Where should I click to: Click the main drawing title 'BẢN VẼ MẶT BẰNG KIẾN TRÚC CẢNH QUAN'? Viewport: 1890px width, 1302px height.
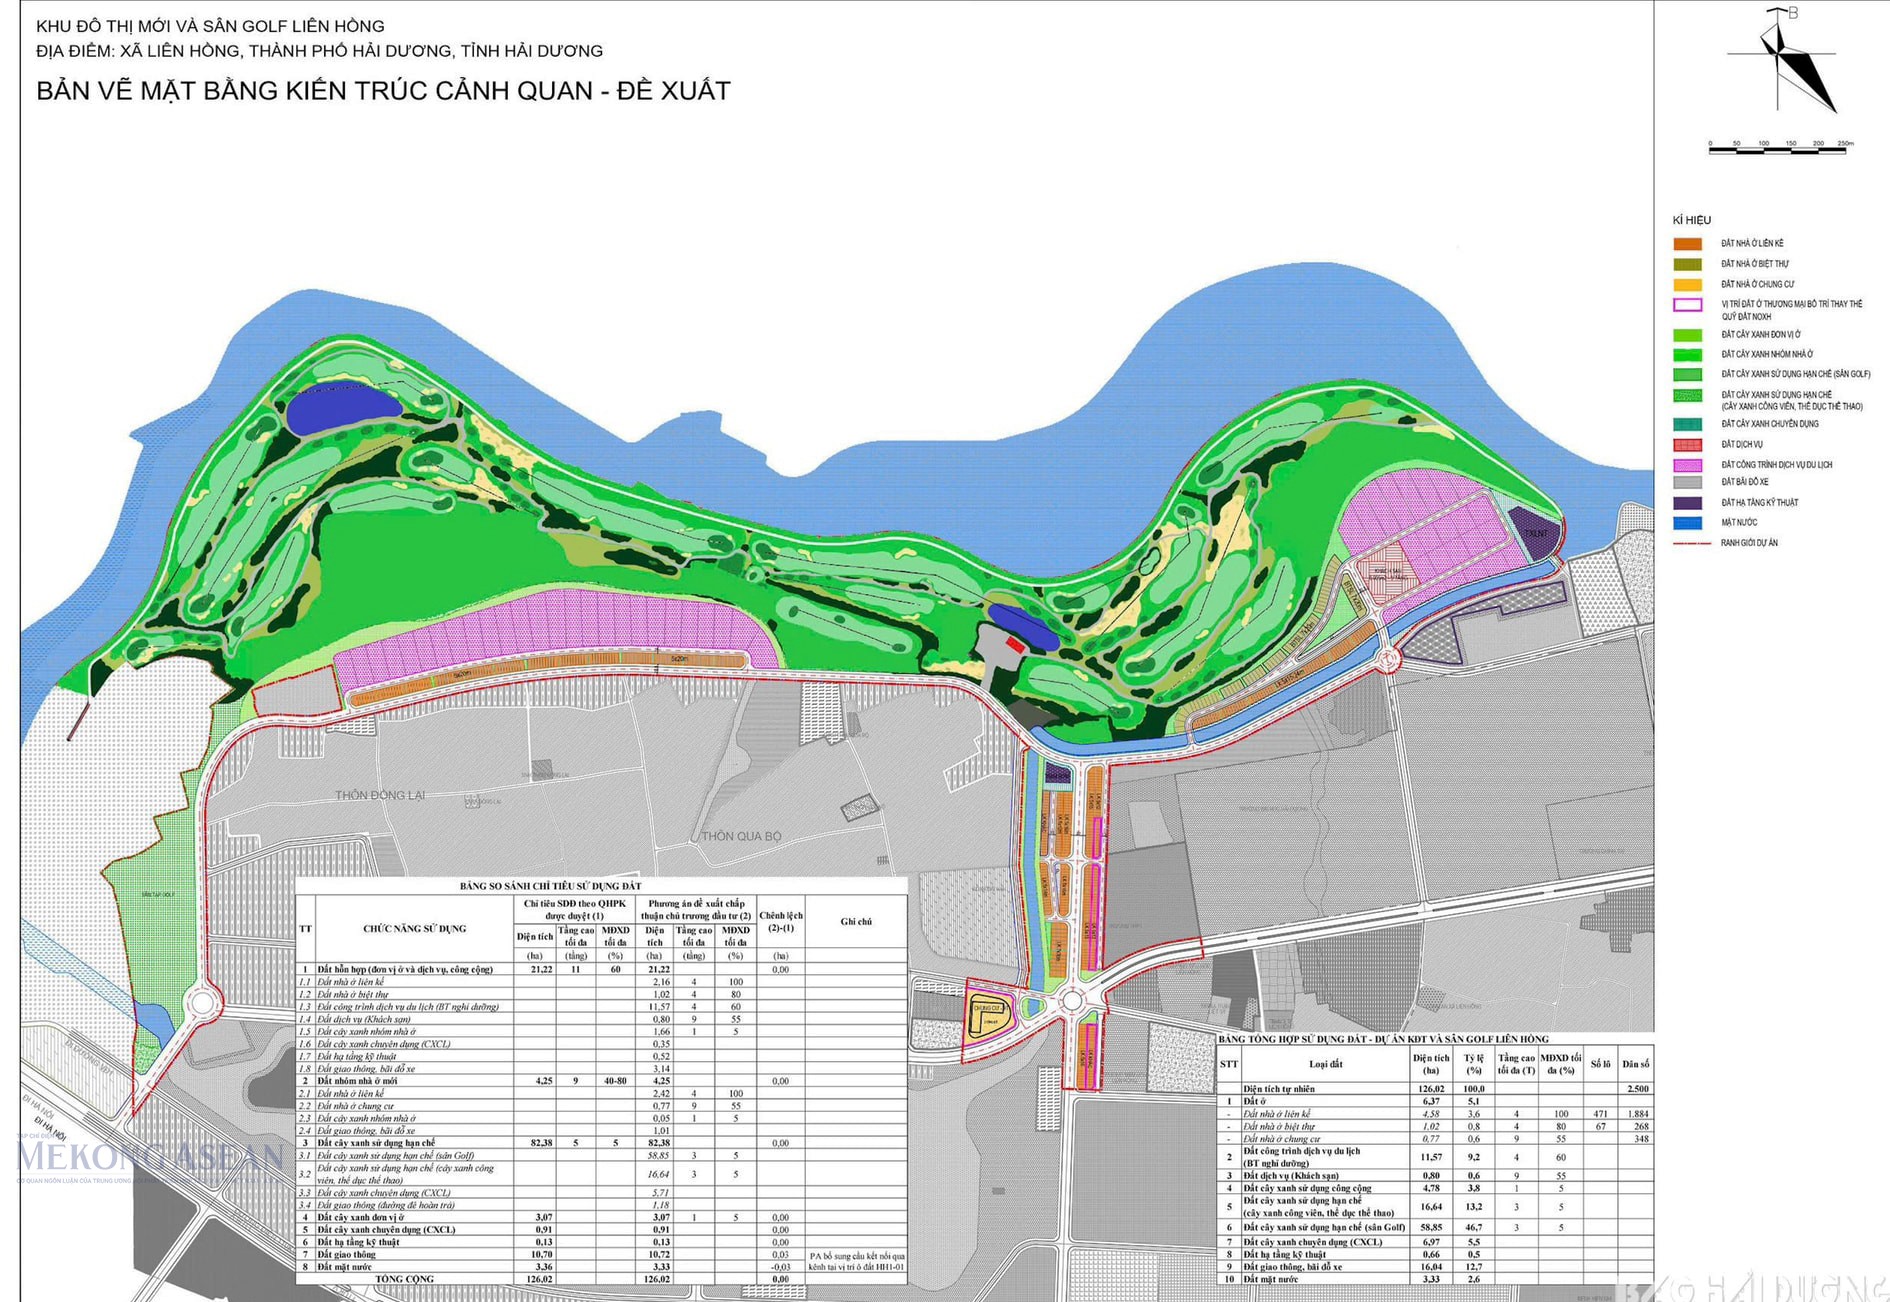[383, 91]
